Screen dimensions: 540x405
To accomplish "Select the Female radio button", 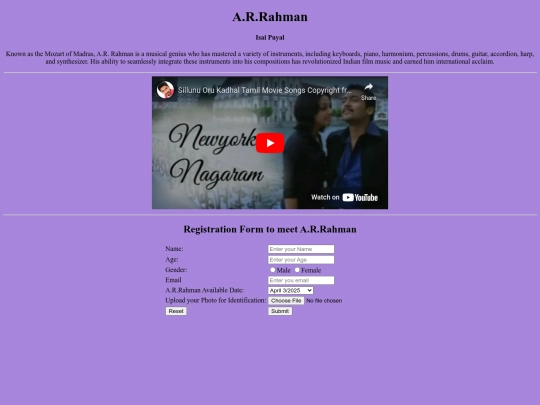I will tap(297, 270).
